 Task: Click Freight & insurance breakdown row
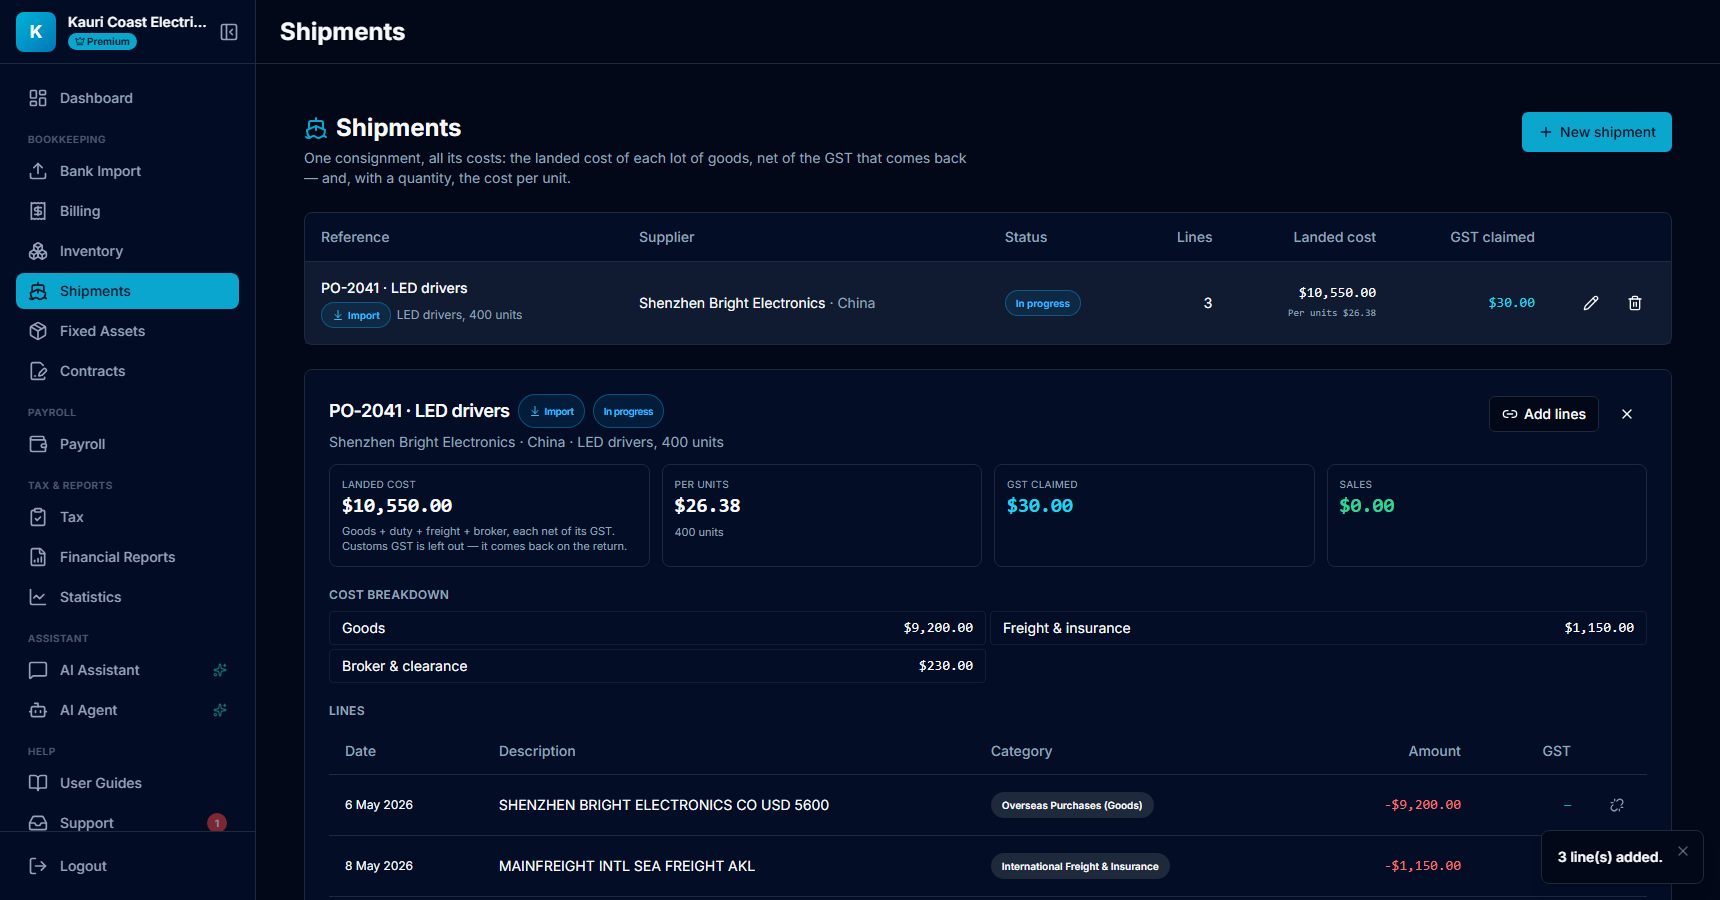[x=1318, y=628]
